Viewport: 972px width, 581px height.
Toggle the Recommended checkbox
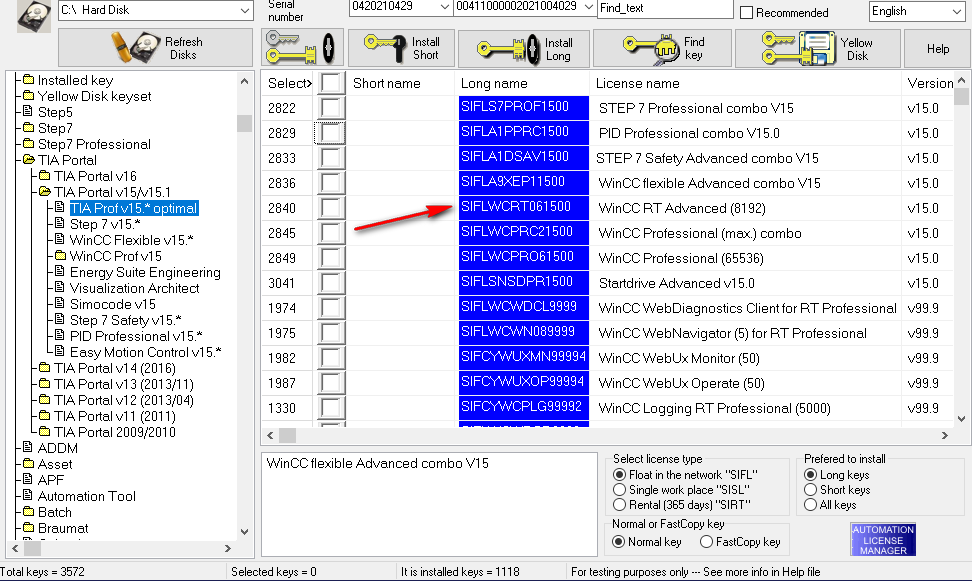click(747, 12)
